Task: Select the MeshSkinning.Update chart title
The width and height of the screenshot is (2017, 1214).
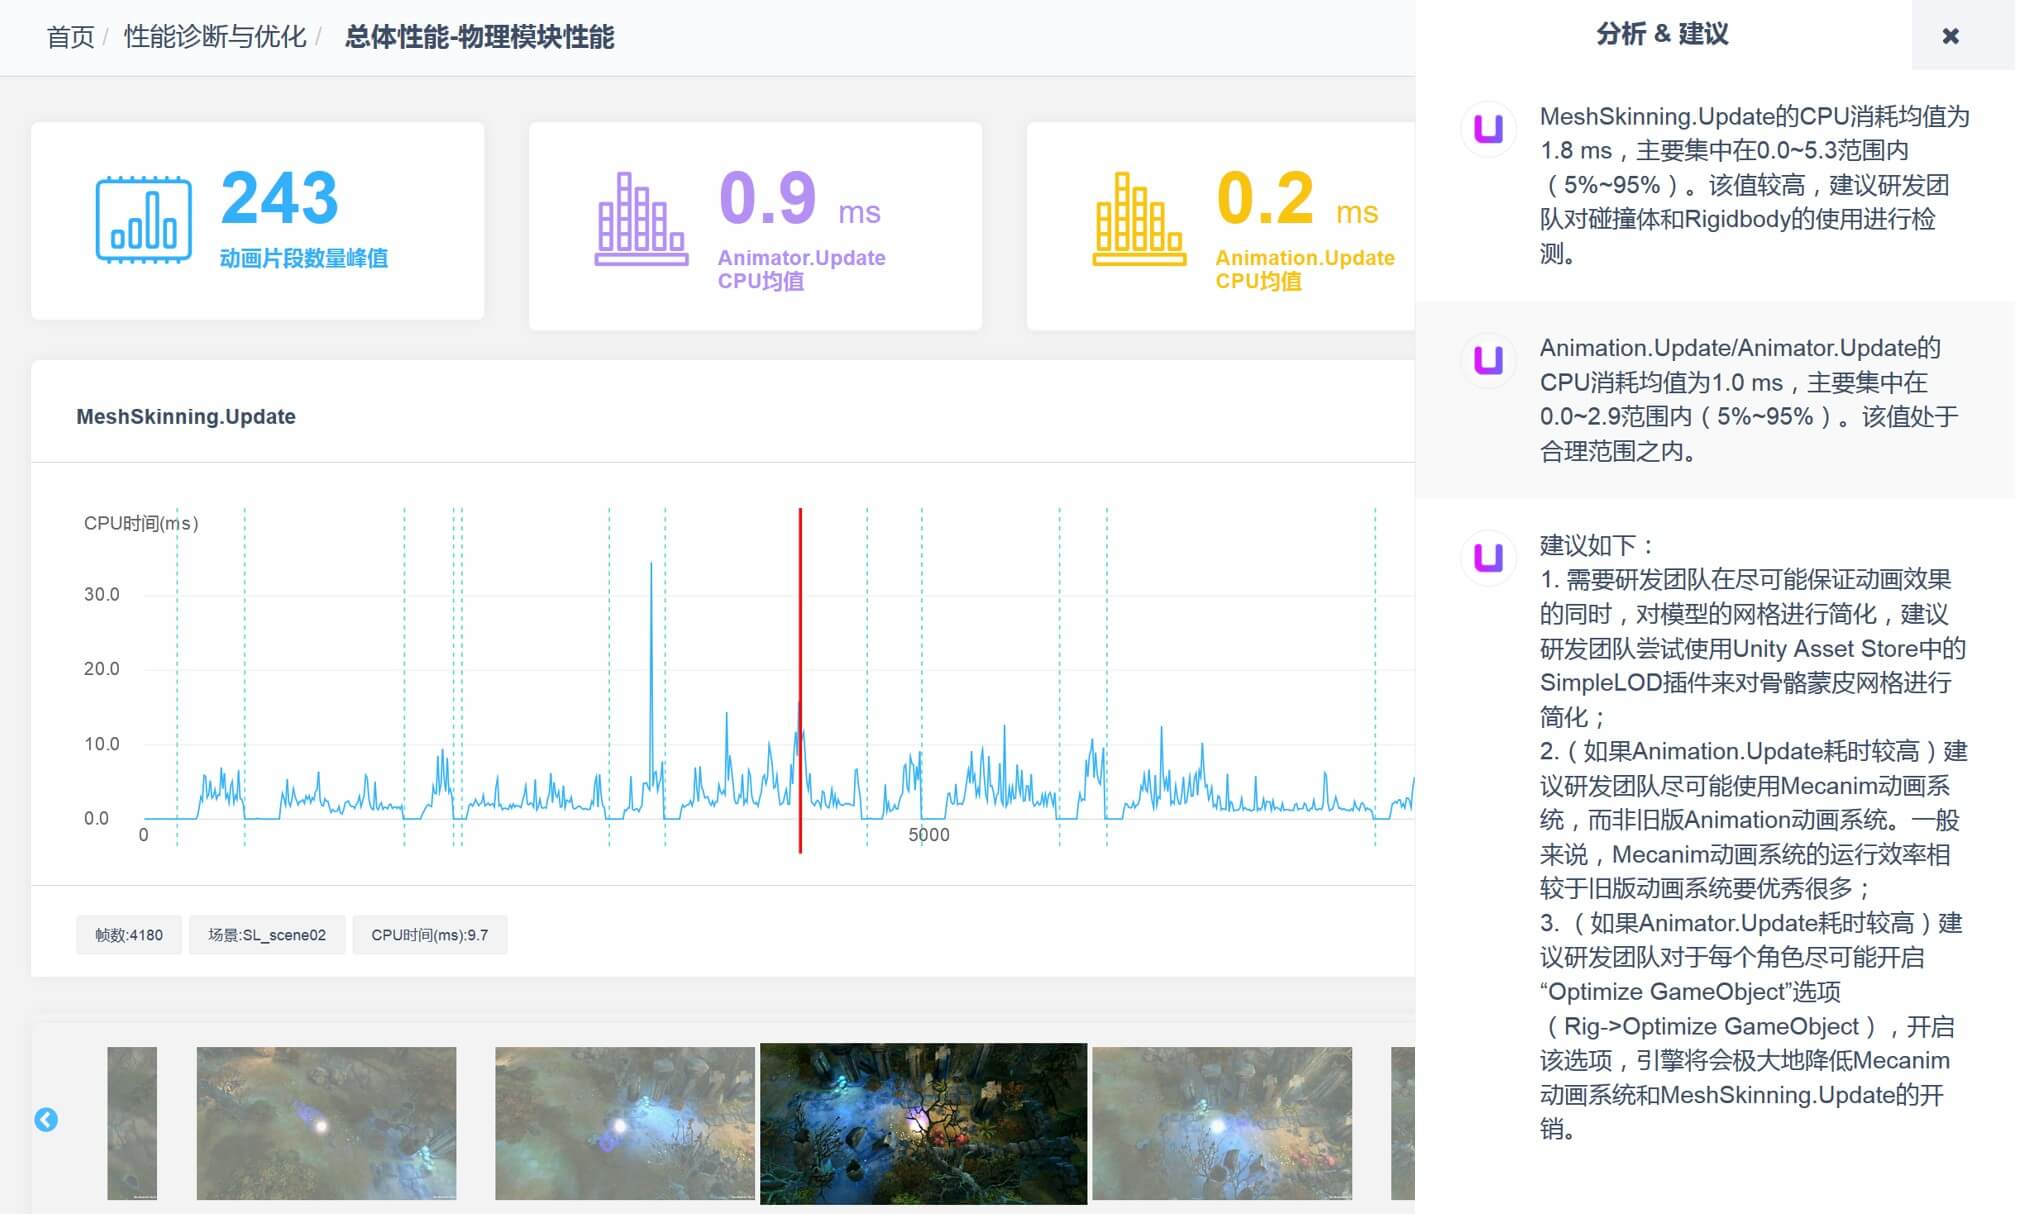Action: pyautogui.click(x=186, y=417)
